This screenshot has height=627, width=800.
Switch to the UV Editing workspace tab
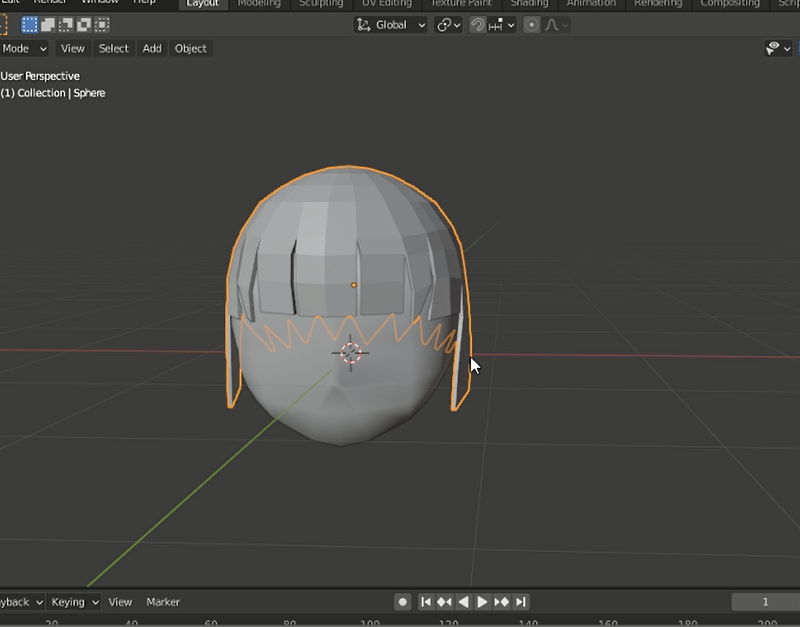pyautogui.click(x=386, y=4)
